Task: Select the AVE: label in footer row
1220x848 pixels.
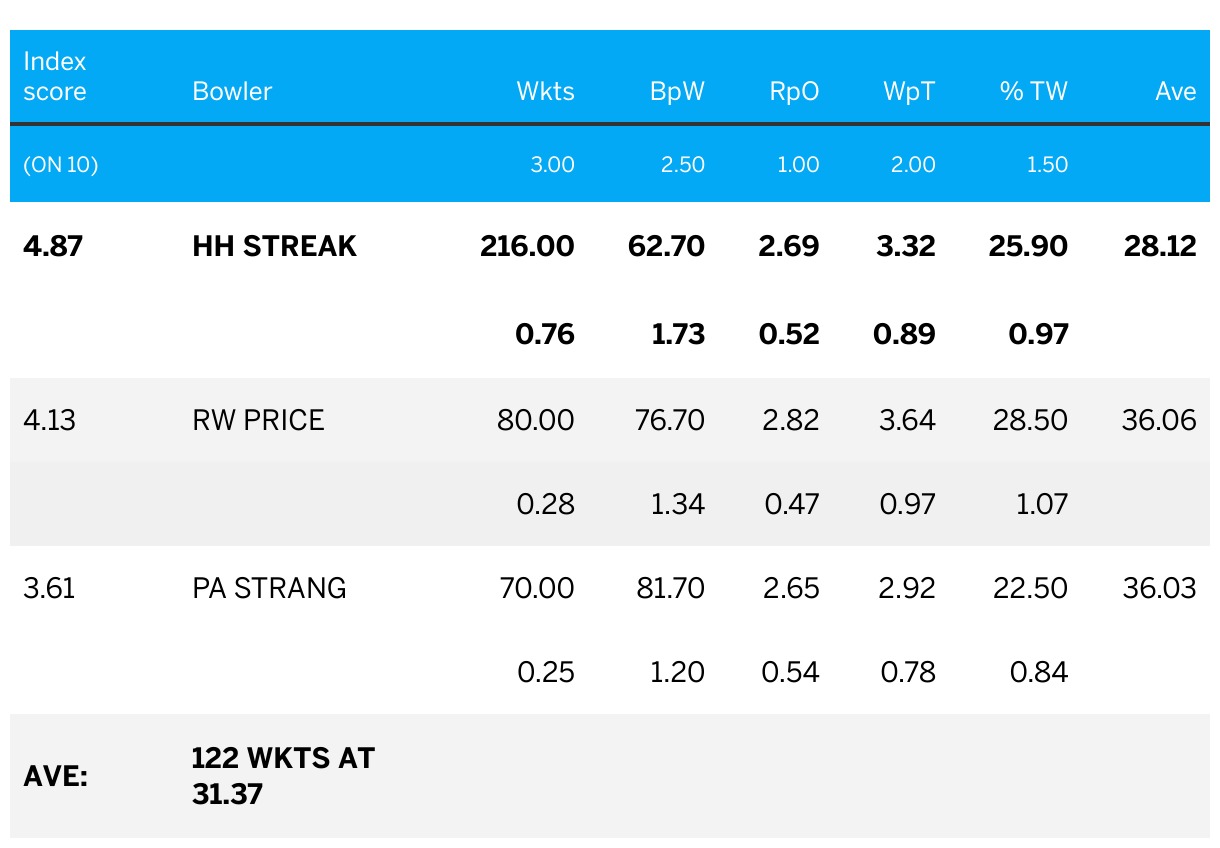Action: pyautogui.click(x=55, y=776)
